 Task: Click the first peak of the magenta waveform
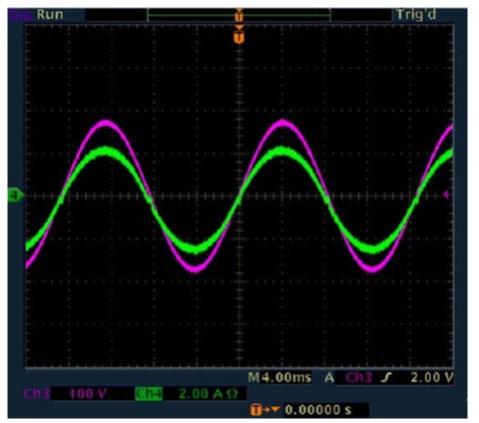point(106,123)
